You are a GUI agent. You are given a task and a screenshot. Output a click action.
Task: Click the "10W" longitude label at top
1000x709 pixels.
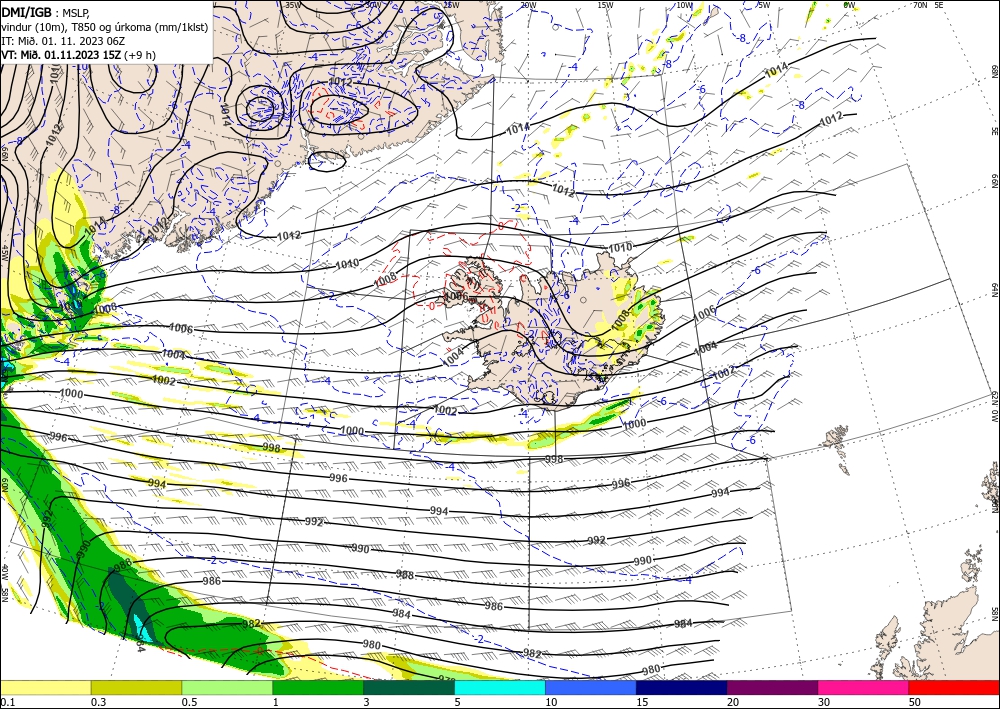coord(684,5)
